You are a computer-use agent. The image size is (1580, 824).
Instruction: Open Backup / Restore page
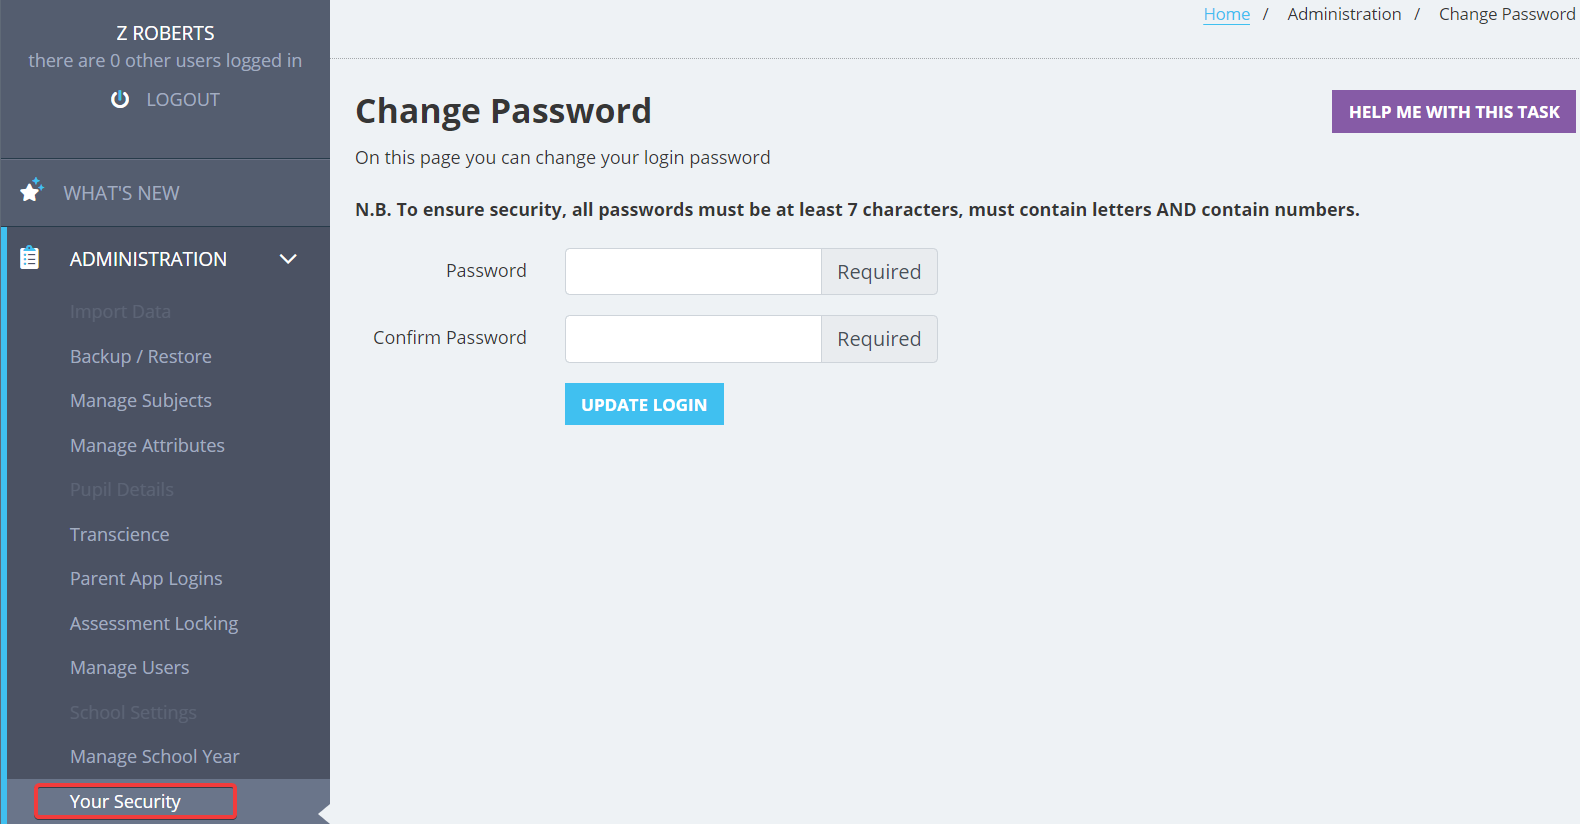coord(141,357)
